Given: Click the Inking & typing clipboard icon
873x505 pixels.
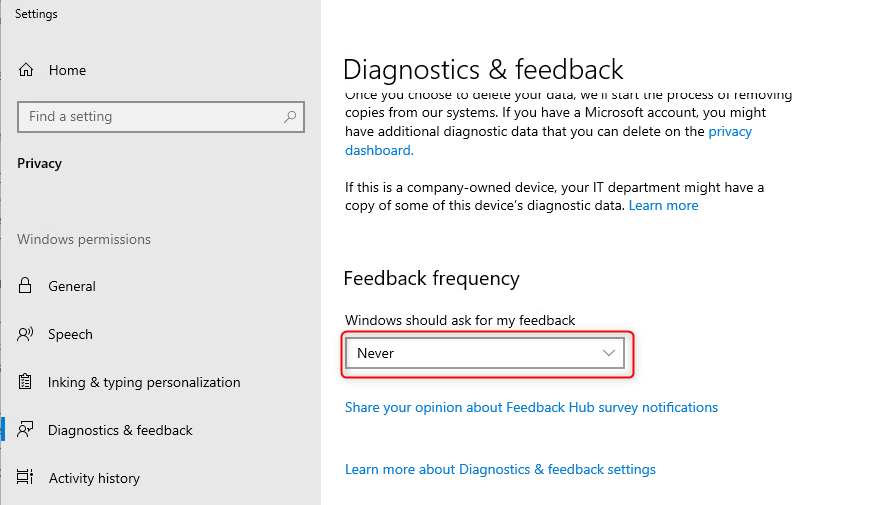Looking at the screenshot, I should tap(25, 382).
